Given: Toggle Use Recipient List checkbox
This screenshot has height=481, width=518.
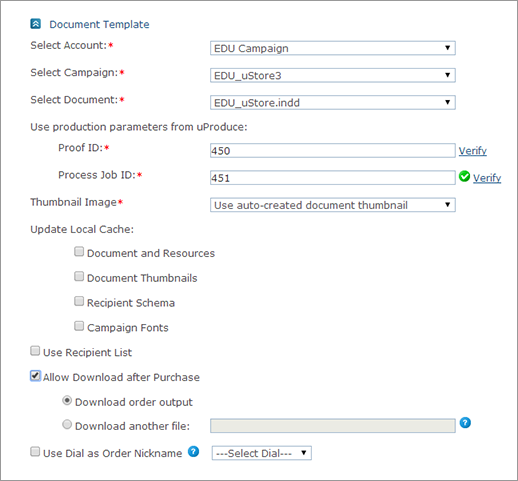Looking at the screenshot, I should click(x=35, y=351).
